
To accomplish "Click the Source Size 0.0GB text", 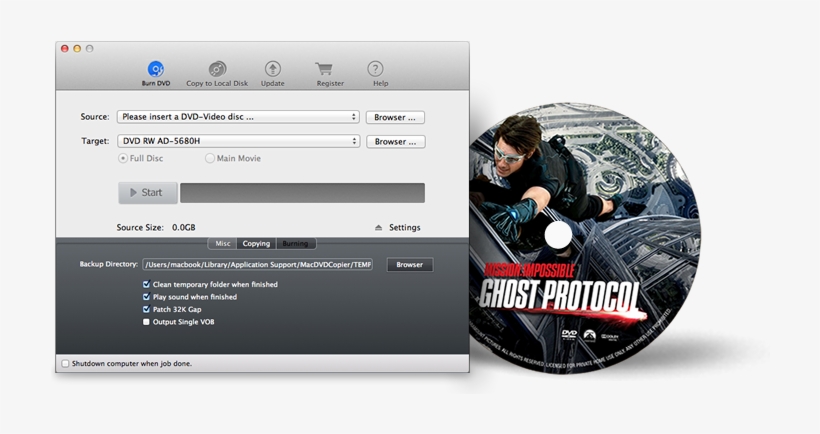I will (156, 227).
